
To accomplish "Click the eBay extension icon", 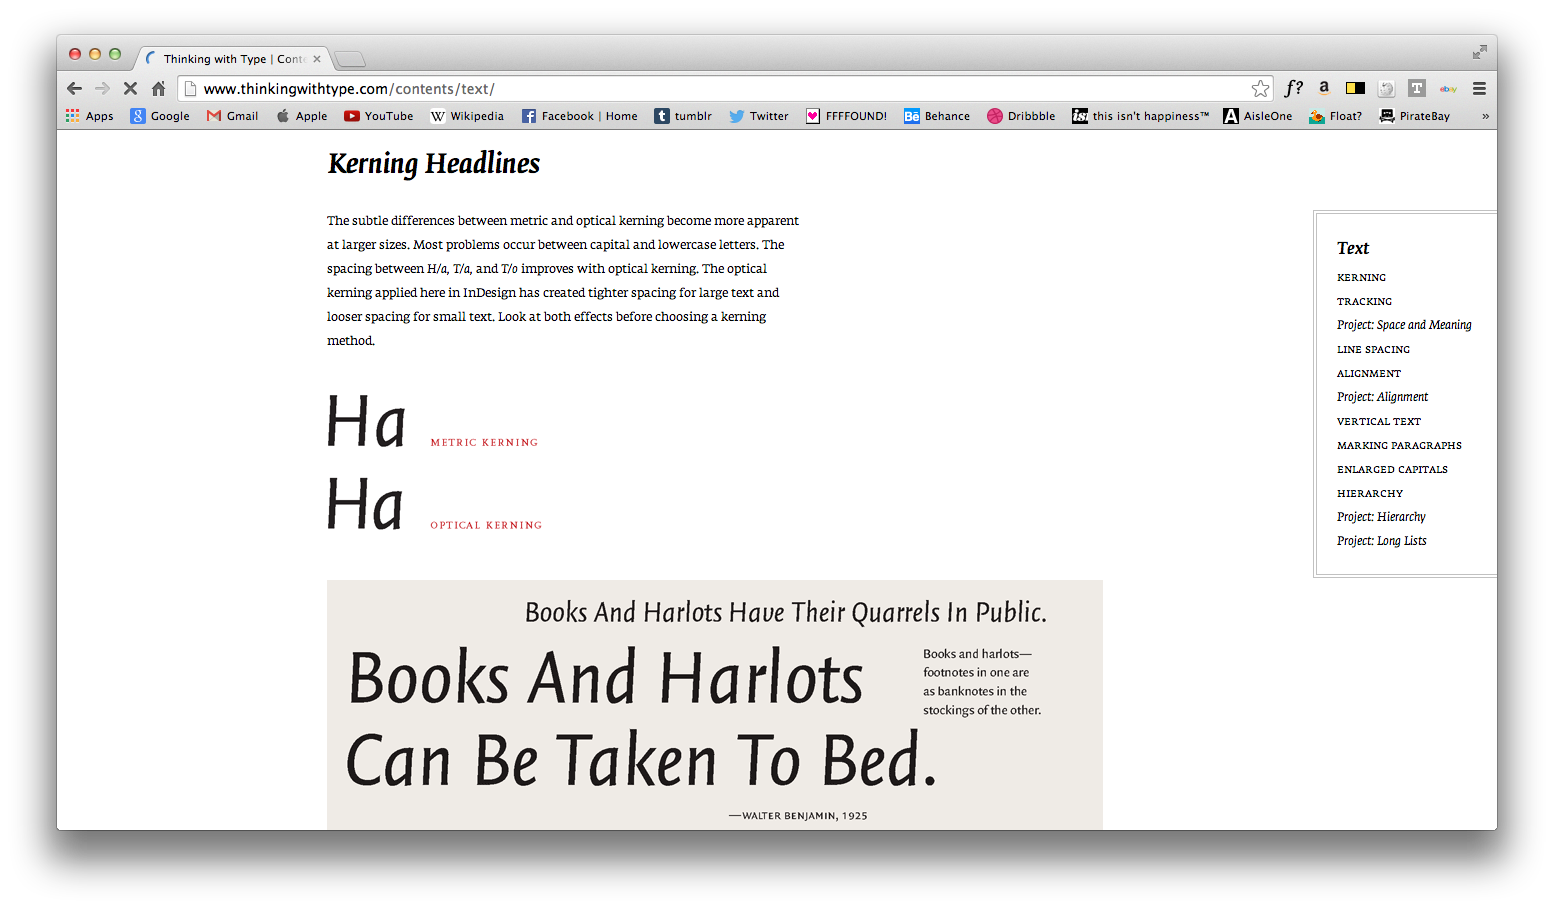I will (x=1448, y=89).
